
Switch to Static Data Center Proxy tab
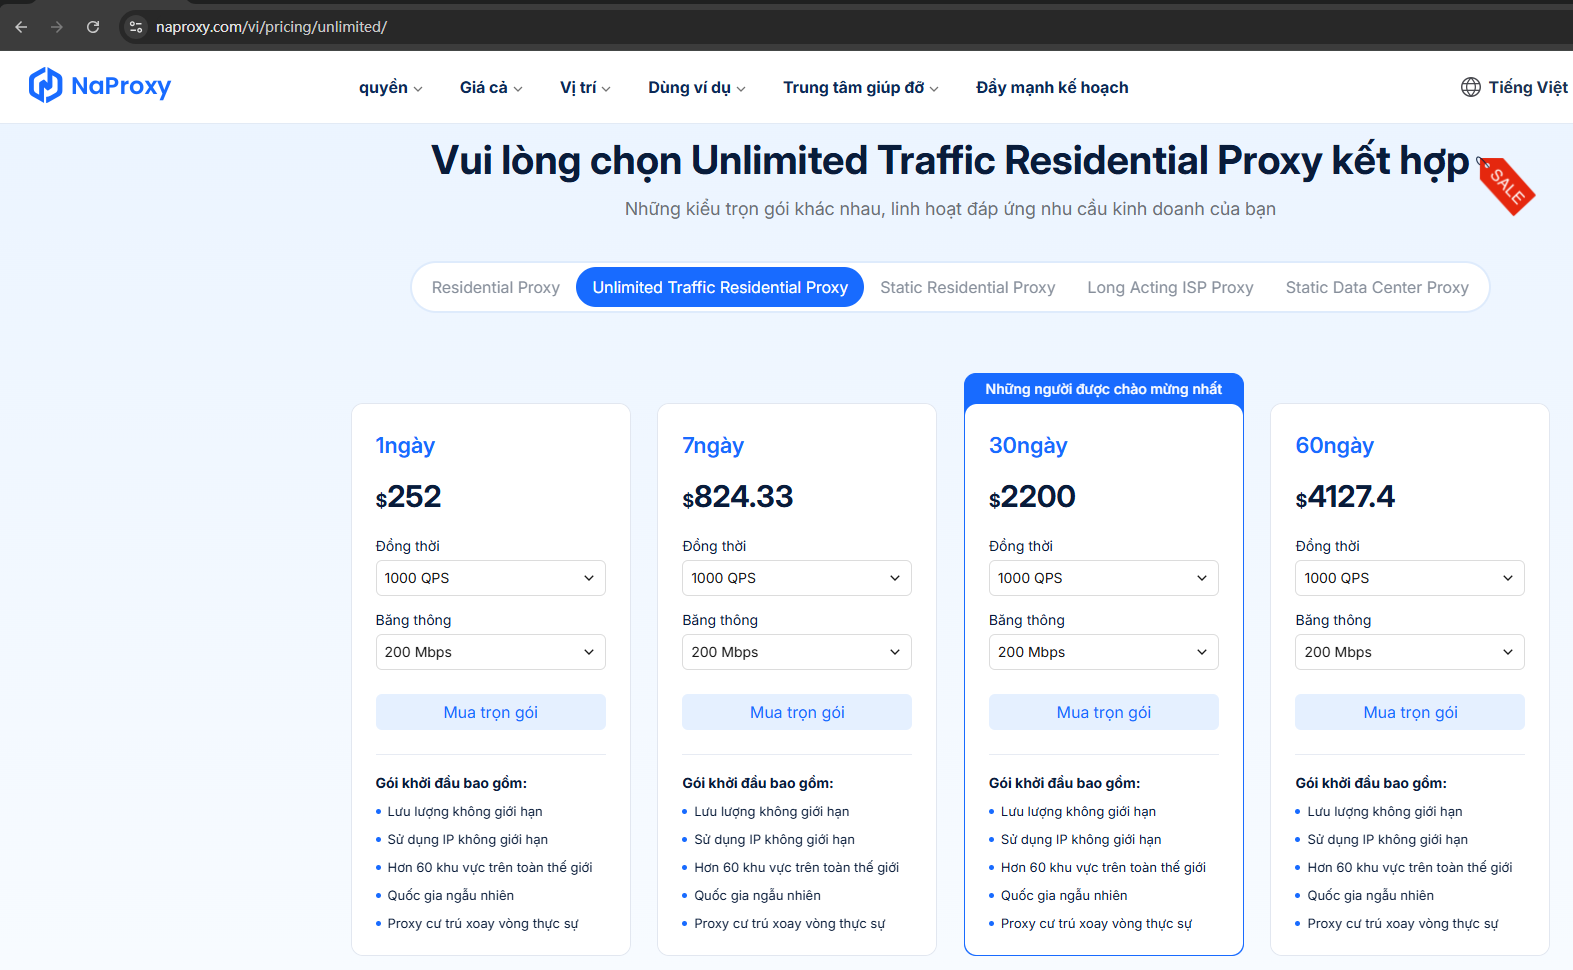(x=1377, y=288)
